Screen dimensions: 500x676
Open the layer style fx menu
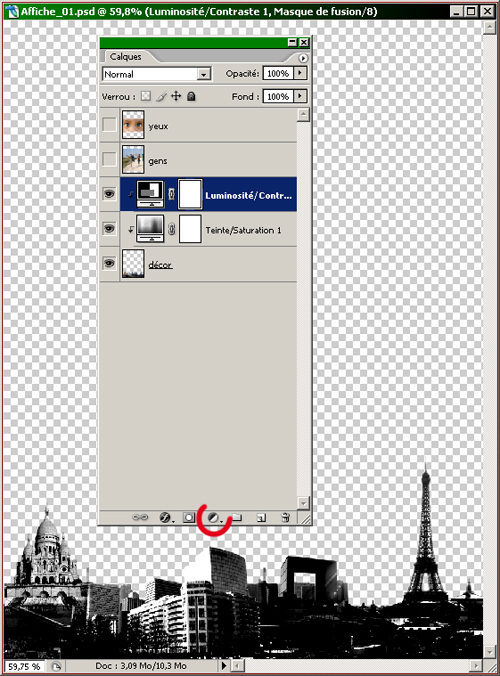[x=166, y=517]
